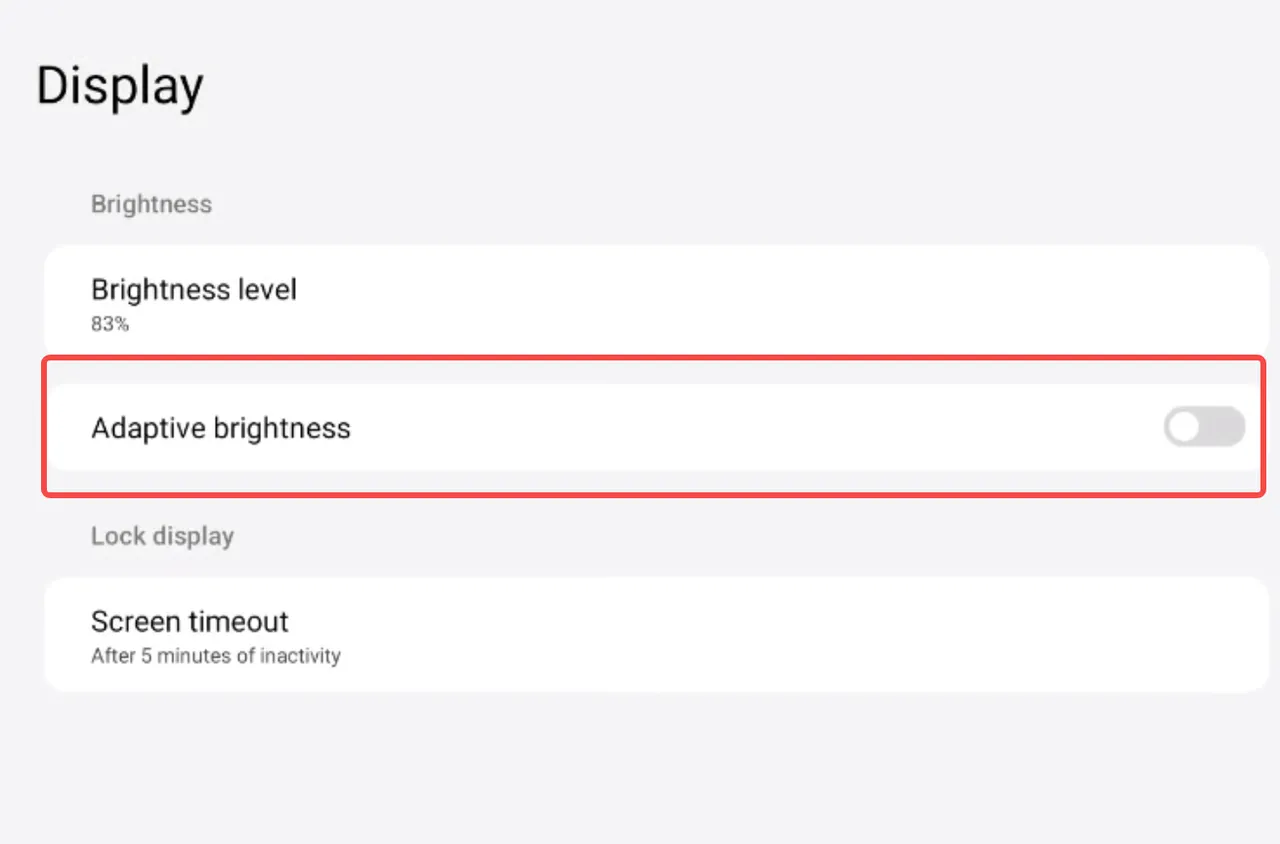Viewport: 1280px width, 844px height.
Task: Click the Brightness section header
Action: [x=151, y=204]
